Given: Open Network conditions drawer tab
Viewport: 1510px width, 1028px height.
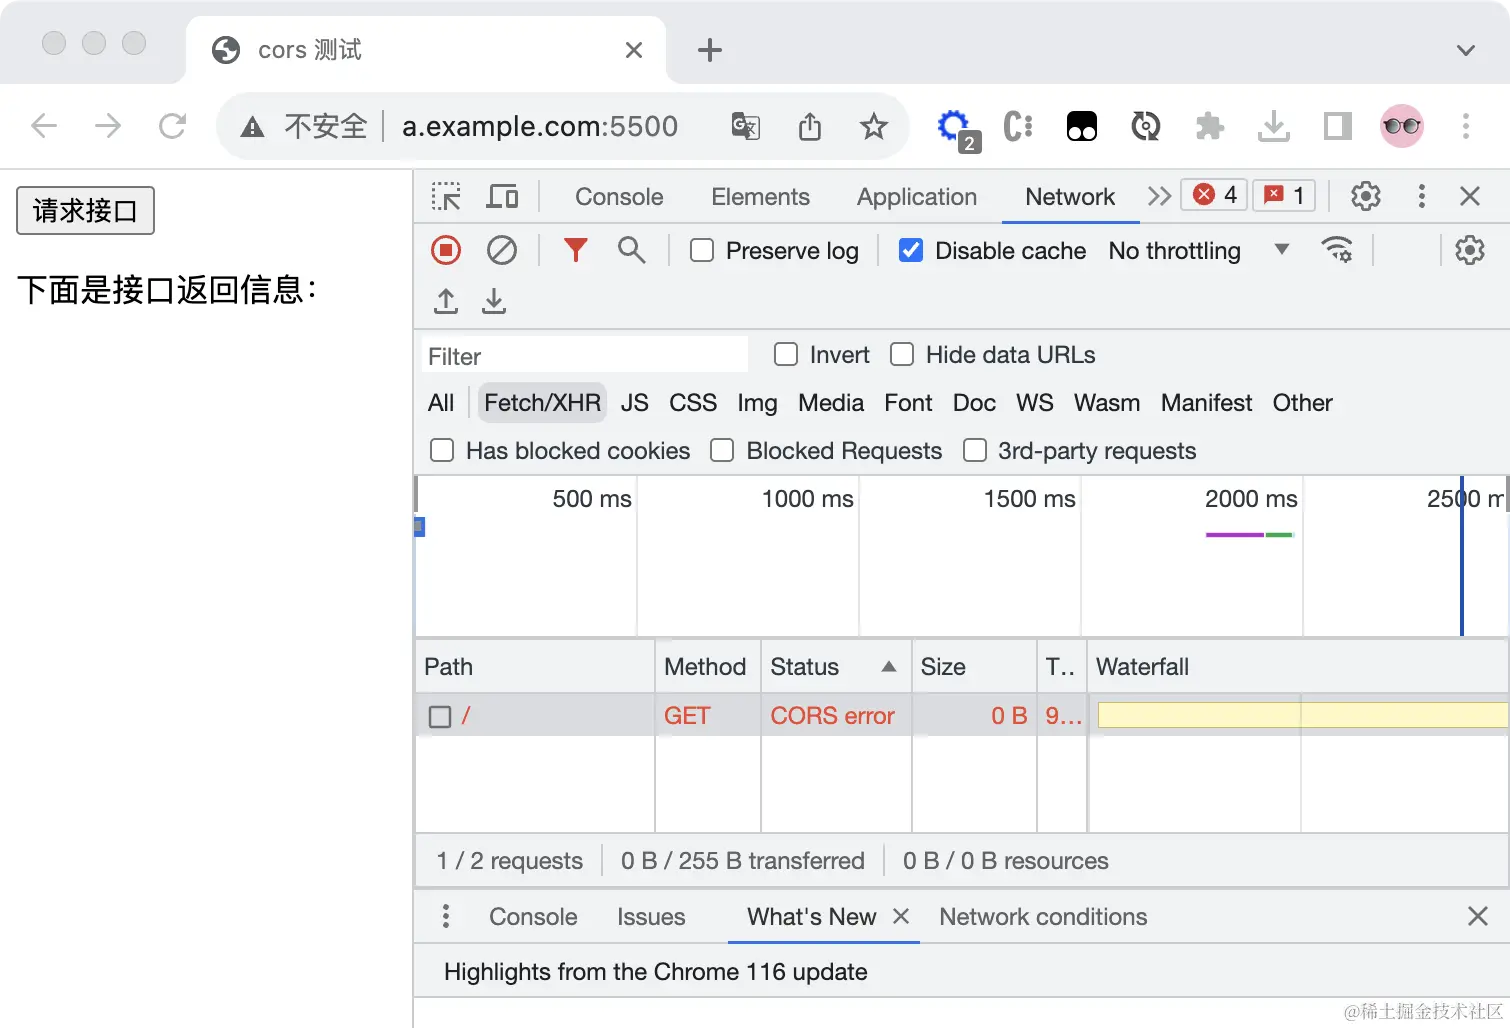Looking at the screenshot, I should (x=1043, y=916).
